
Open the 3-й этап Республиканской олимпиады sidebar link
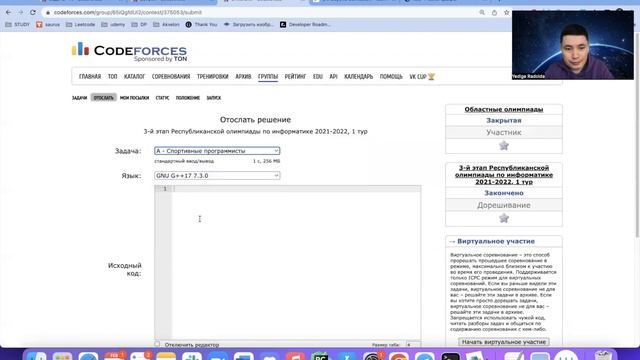tap(504, 175)
